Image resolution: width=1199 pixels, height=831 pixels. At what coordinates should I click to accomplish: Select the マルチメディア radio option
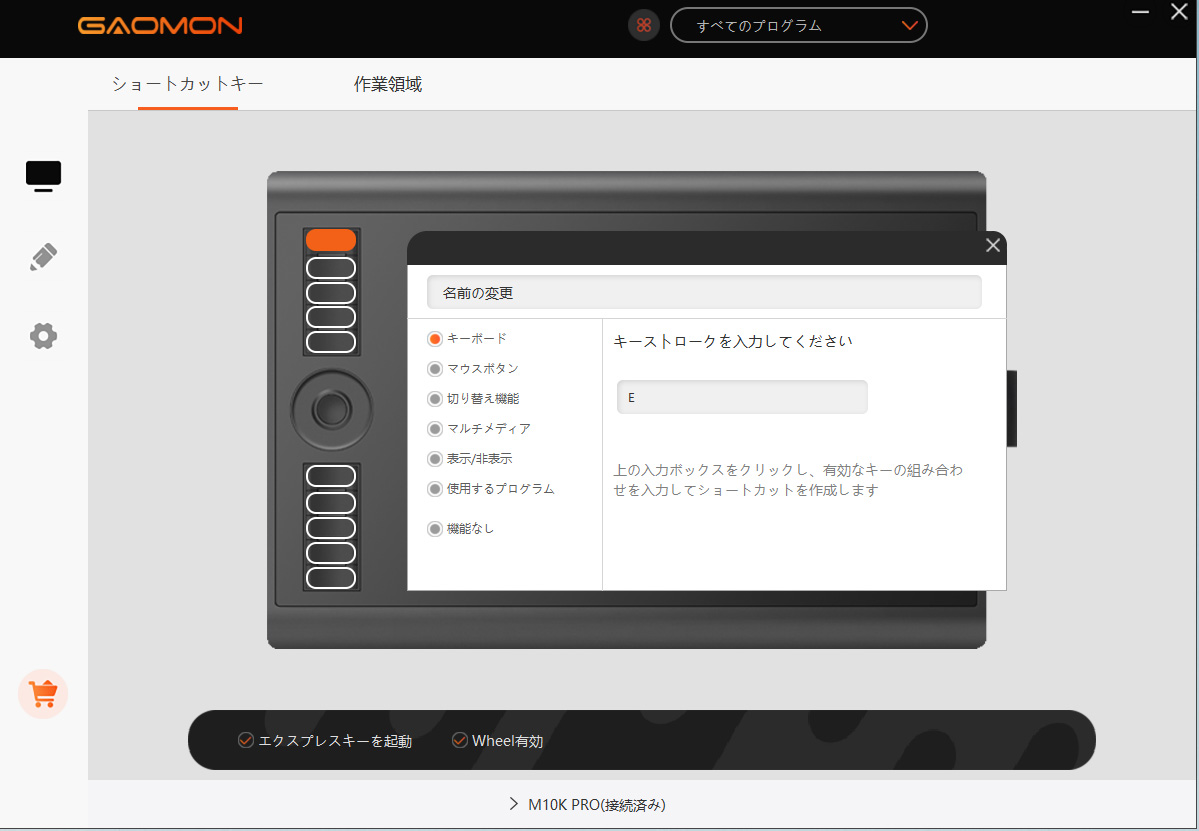point(435,428)
